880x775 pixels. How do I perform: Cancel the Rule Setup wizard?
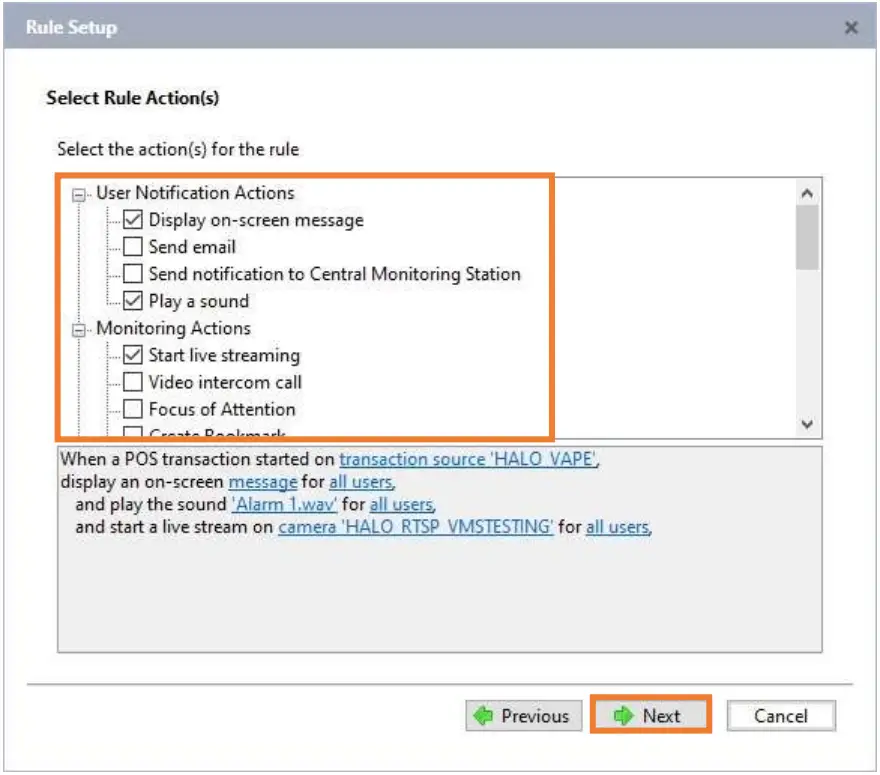pyautogui.click(x=782, y=716)
